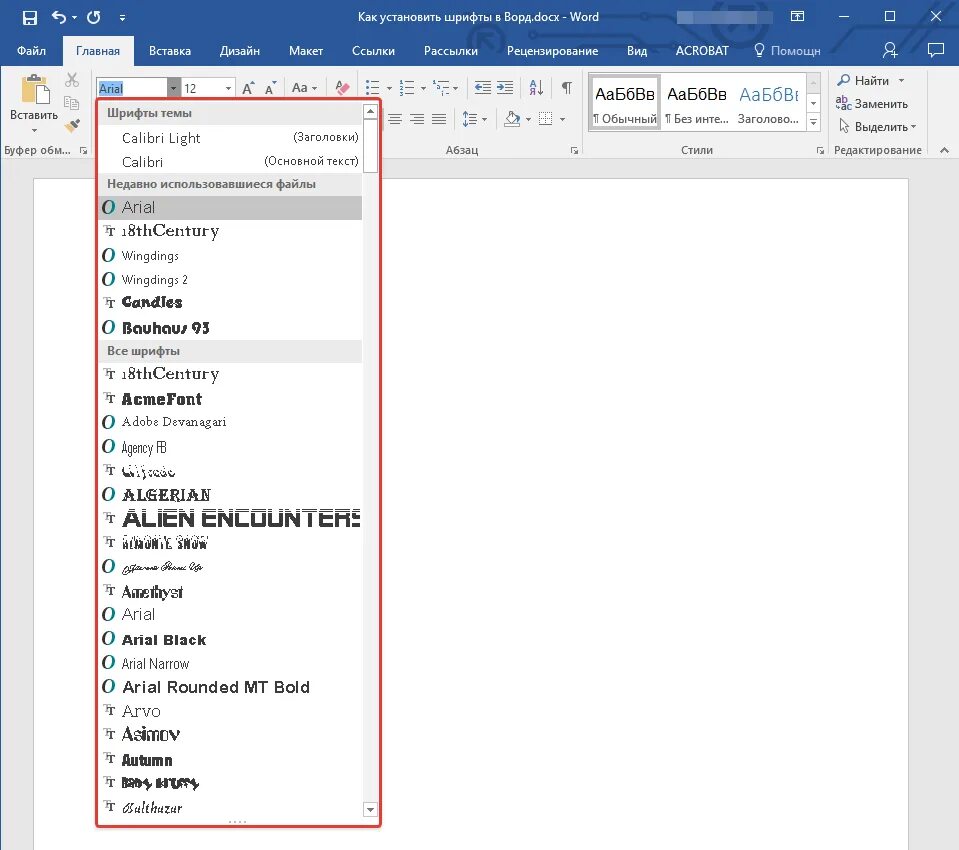This screenshot has width=959, height=850.
Task: Click the Помощн (Tell me) lightbulb box
Action: [x=787, y=51]
